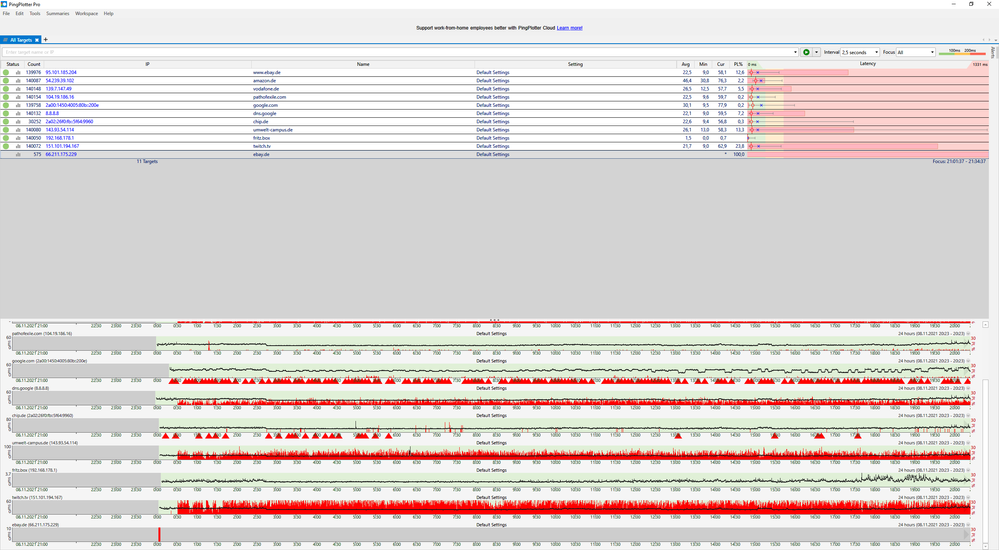This screenshot has height=550, width=999.
Task: Sort by the Count column header
Action: coord(34,64)
